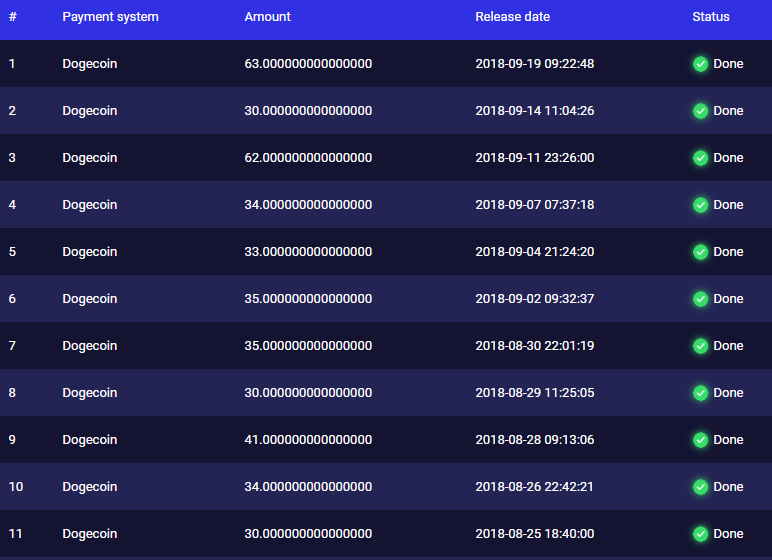Click Done label in row 10
Viewport: 772px width, 560px height.
728,487
